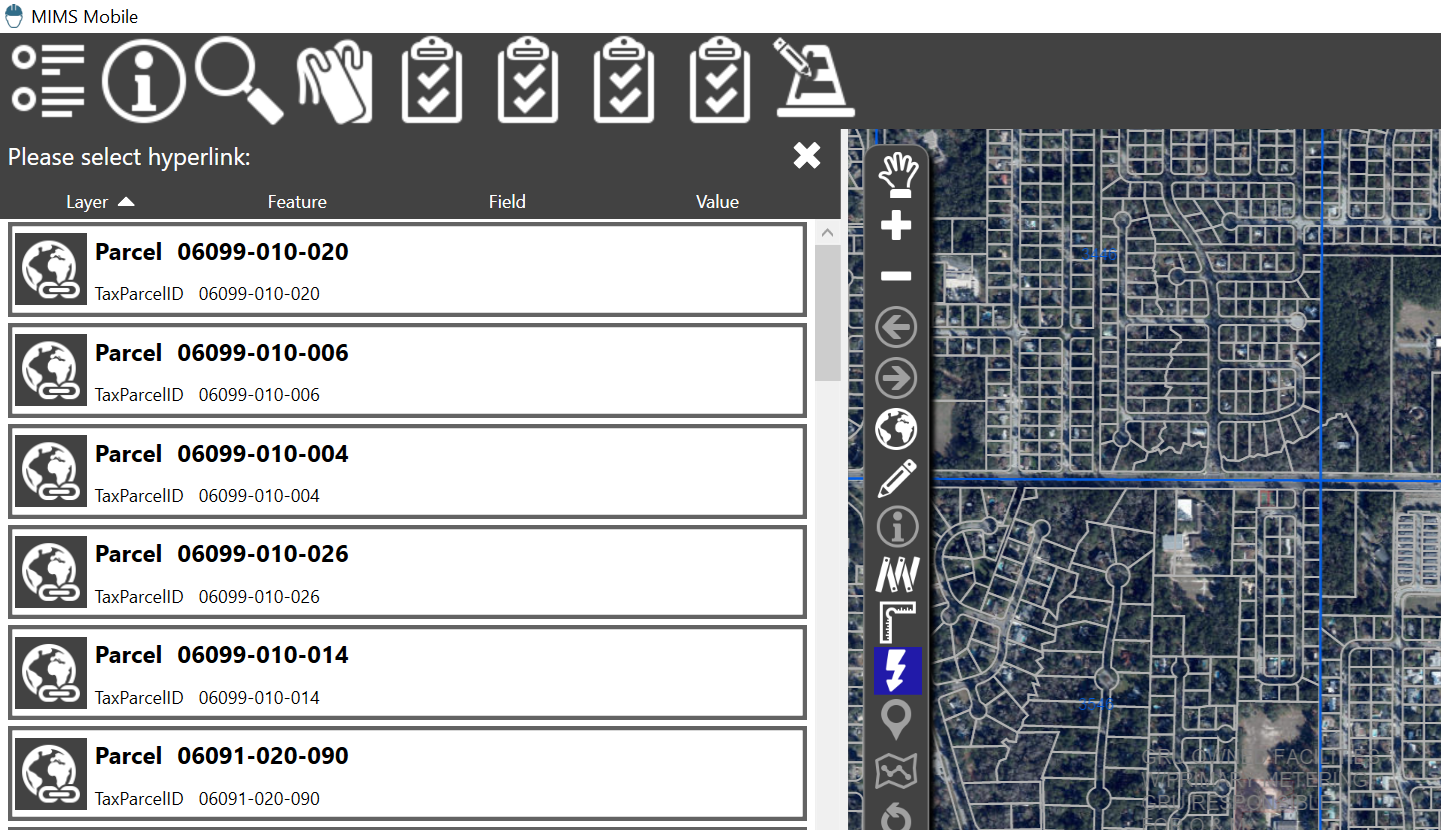Viewport: 1441px width, 830px height.
Task: Select the pan hand tool
Action: point(897,173)
